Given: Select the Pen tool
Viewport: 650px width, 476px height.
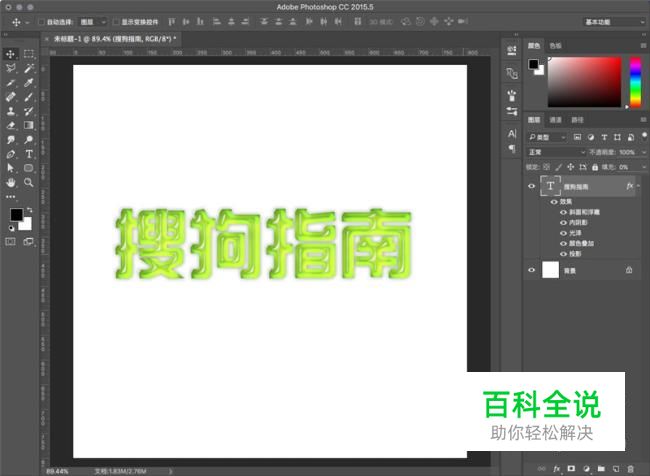Looking at the screenshot, I should [10, 154].
